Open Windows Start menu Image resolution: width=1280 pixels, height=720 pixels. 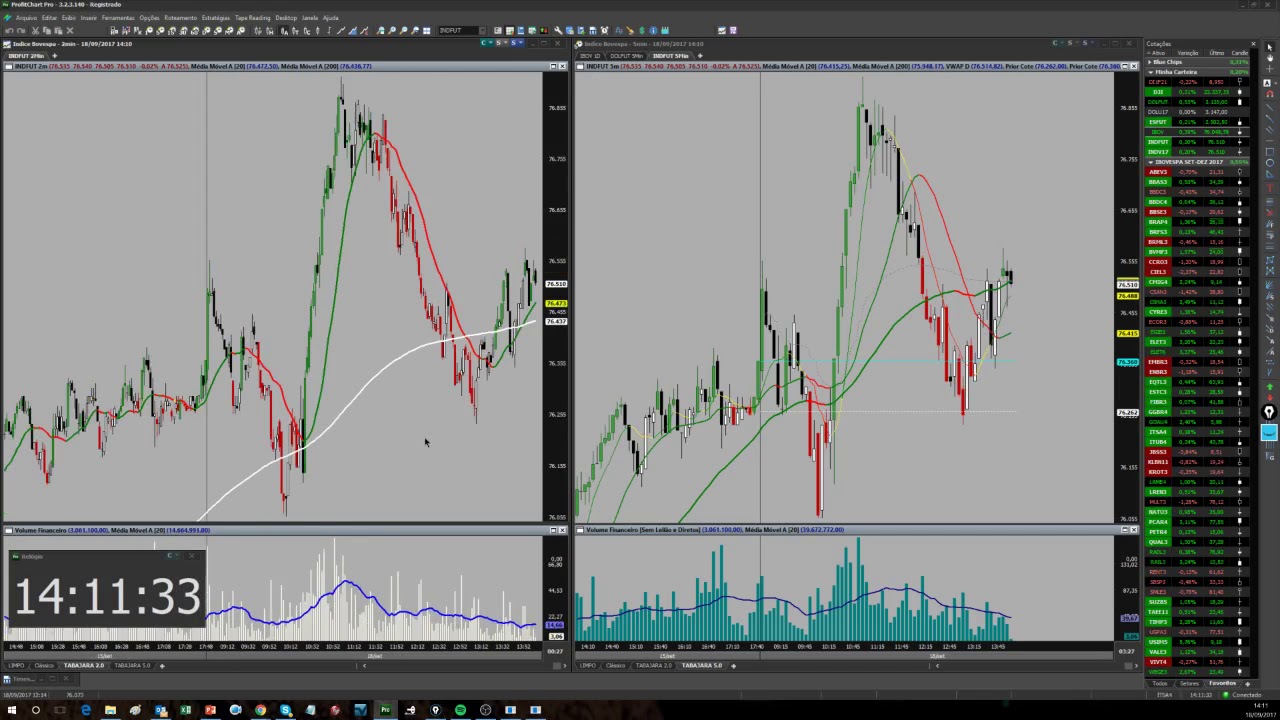point(12,710)
